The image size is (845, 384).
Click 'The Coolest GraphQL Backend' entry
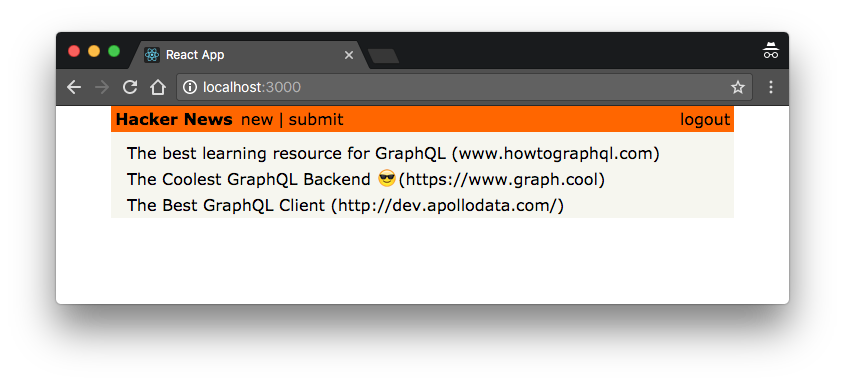tap(365, 179)
